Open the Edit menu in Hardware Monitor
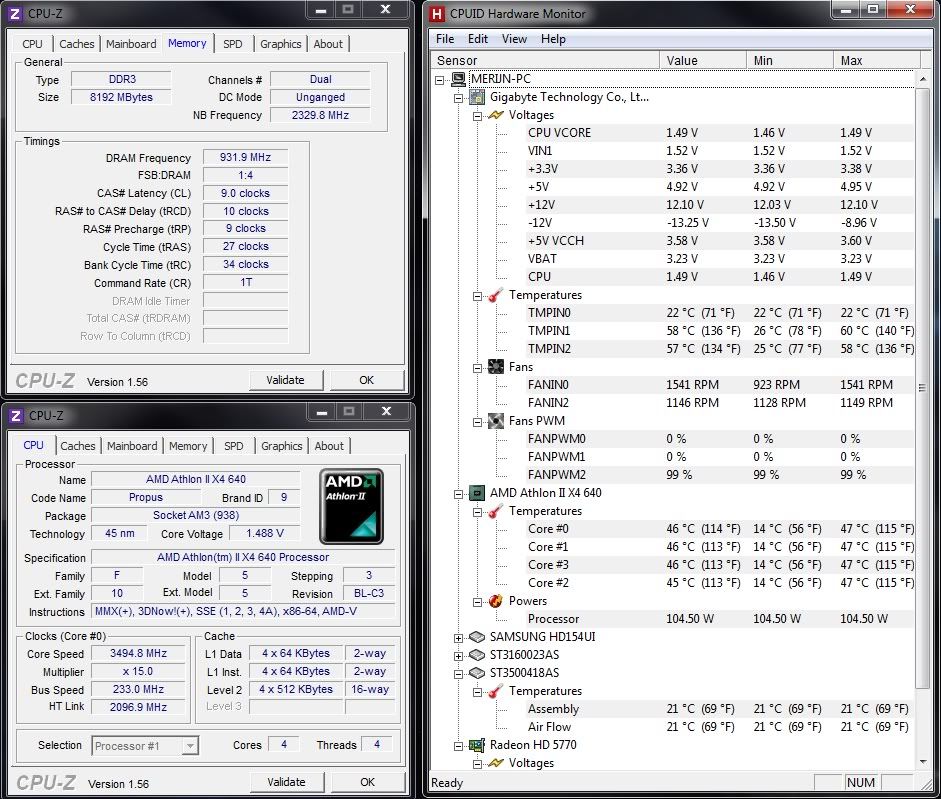This screenshot has width=941, height=799. (x=478, y=39)
